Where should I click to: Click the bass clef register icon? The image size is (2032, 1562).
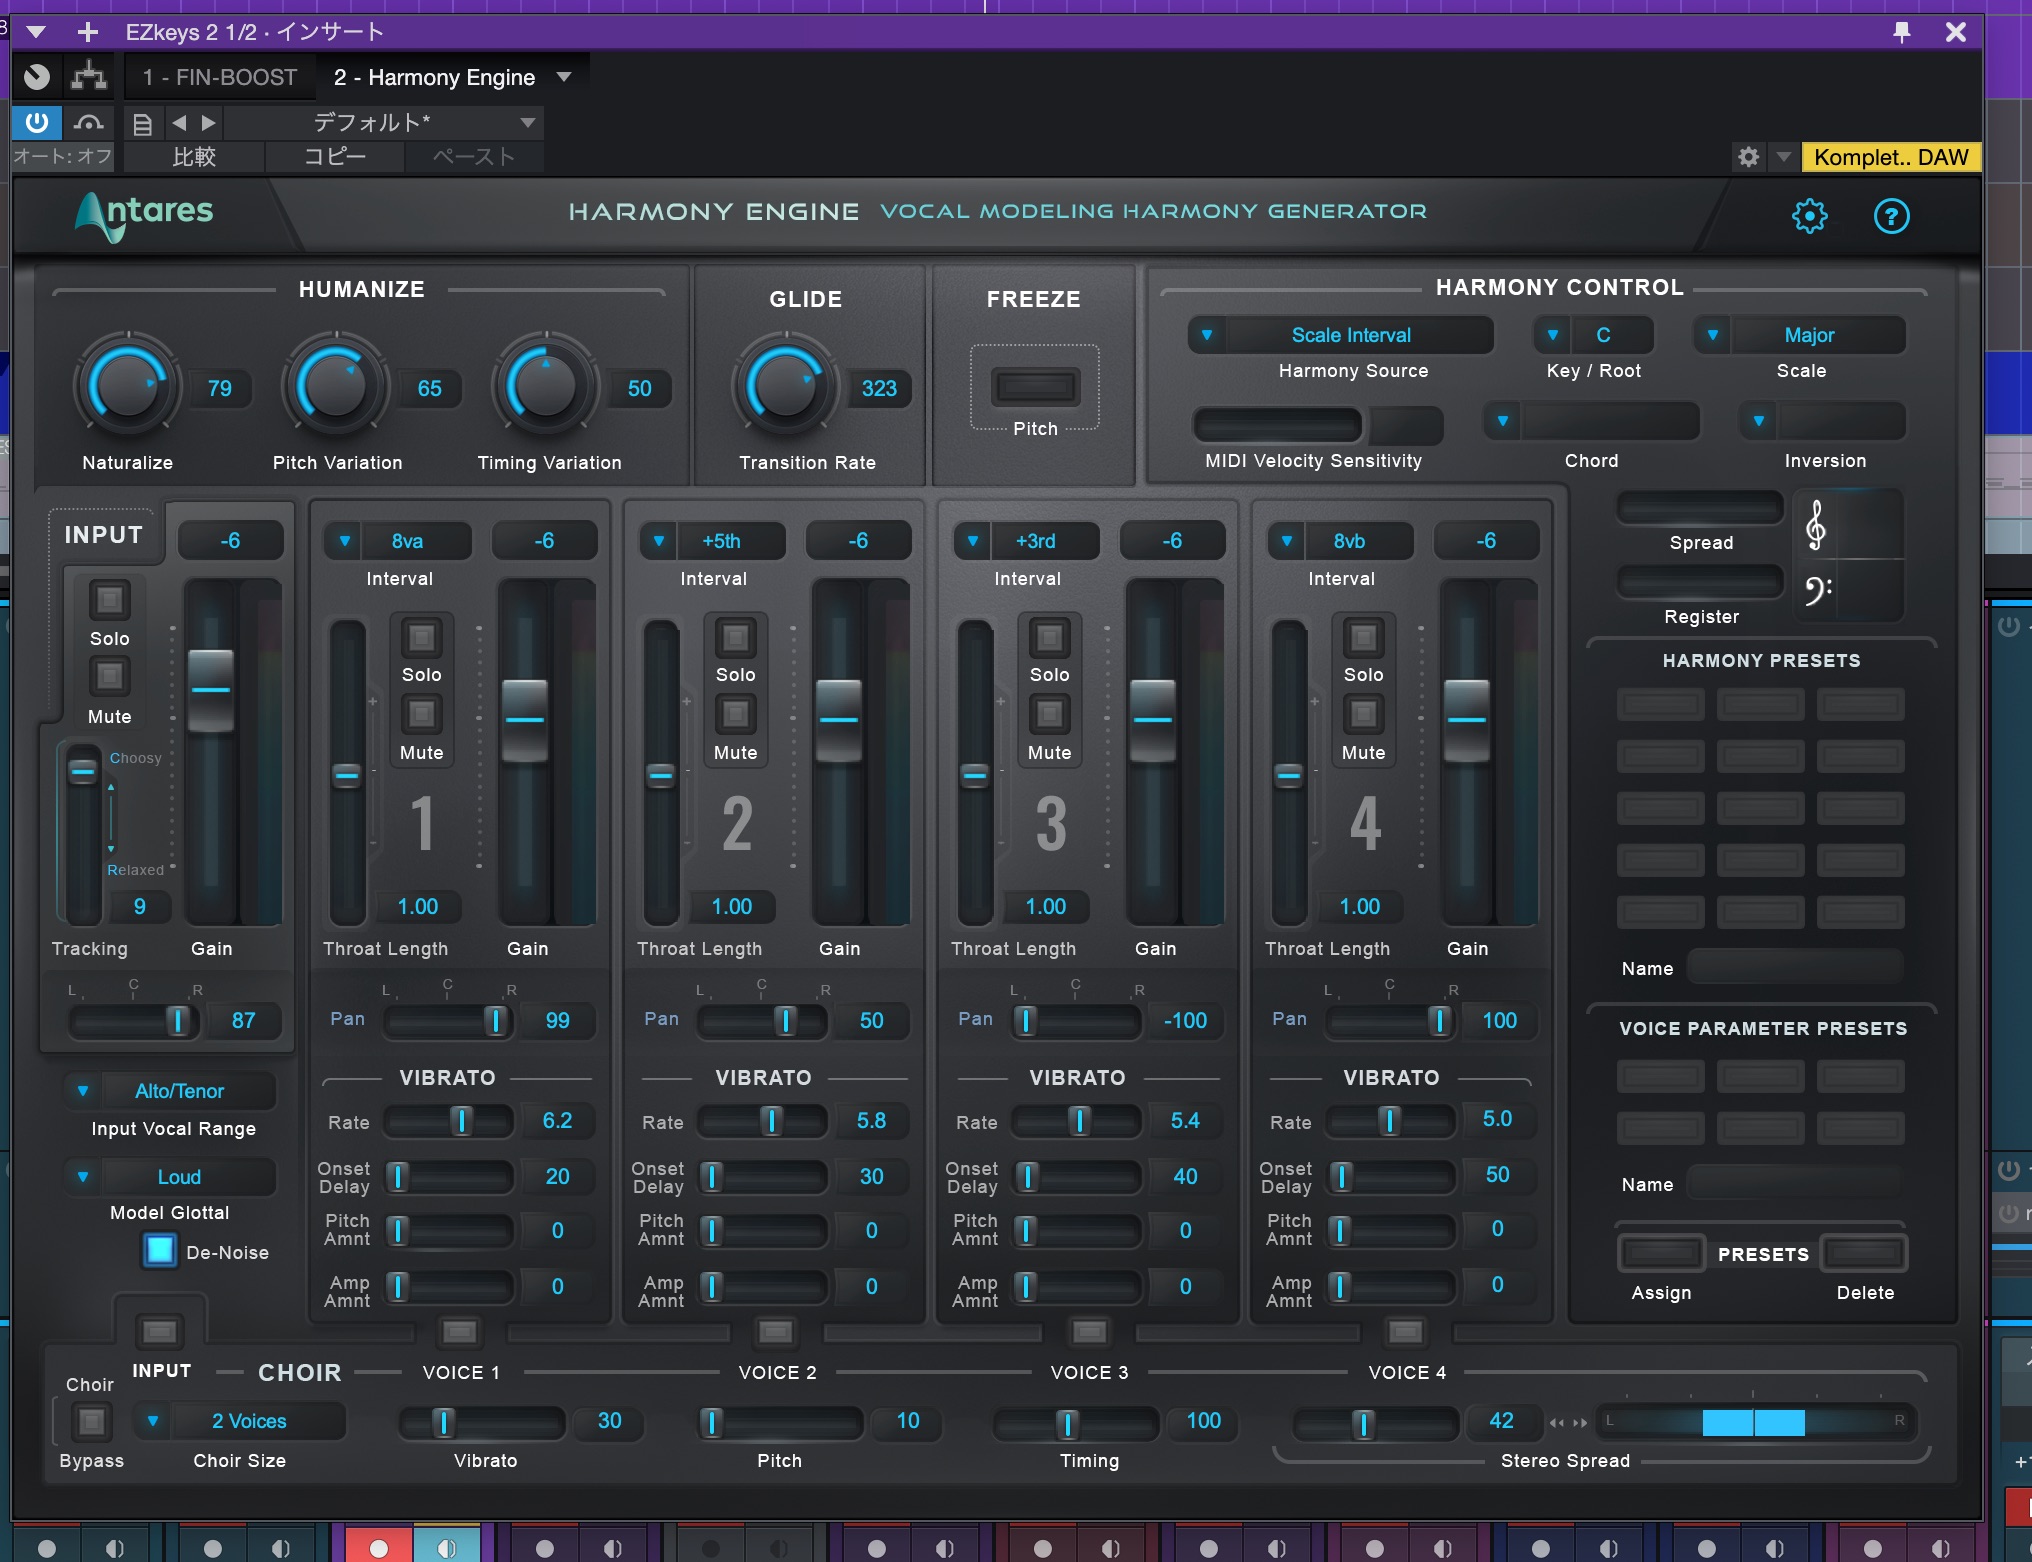pos(1816,591)
